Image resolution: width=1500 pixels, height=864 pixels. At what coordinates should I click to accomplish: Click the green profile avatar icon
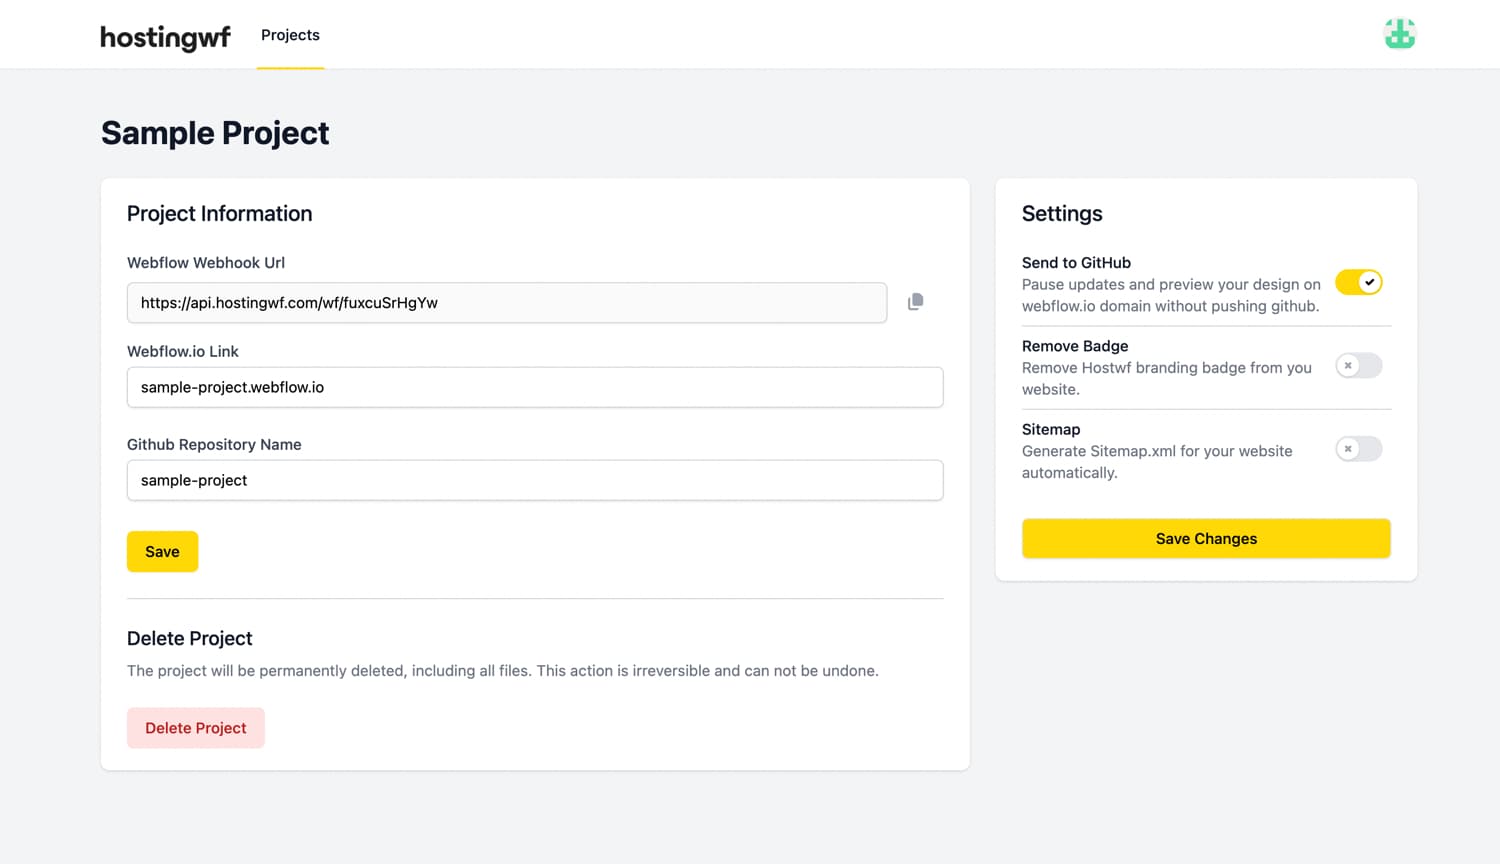coord(1399,33)
